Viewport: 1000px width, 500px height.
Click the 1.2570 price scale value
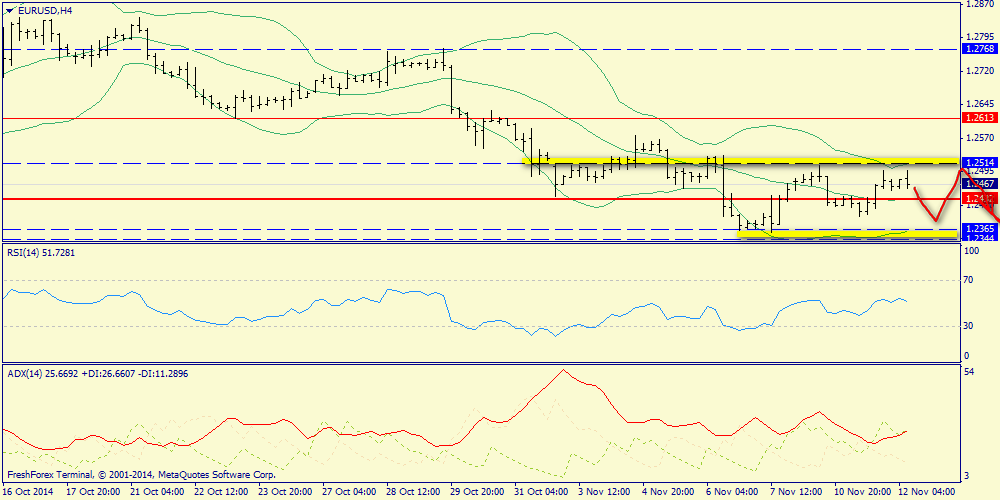pos(980,137)
